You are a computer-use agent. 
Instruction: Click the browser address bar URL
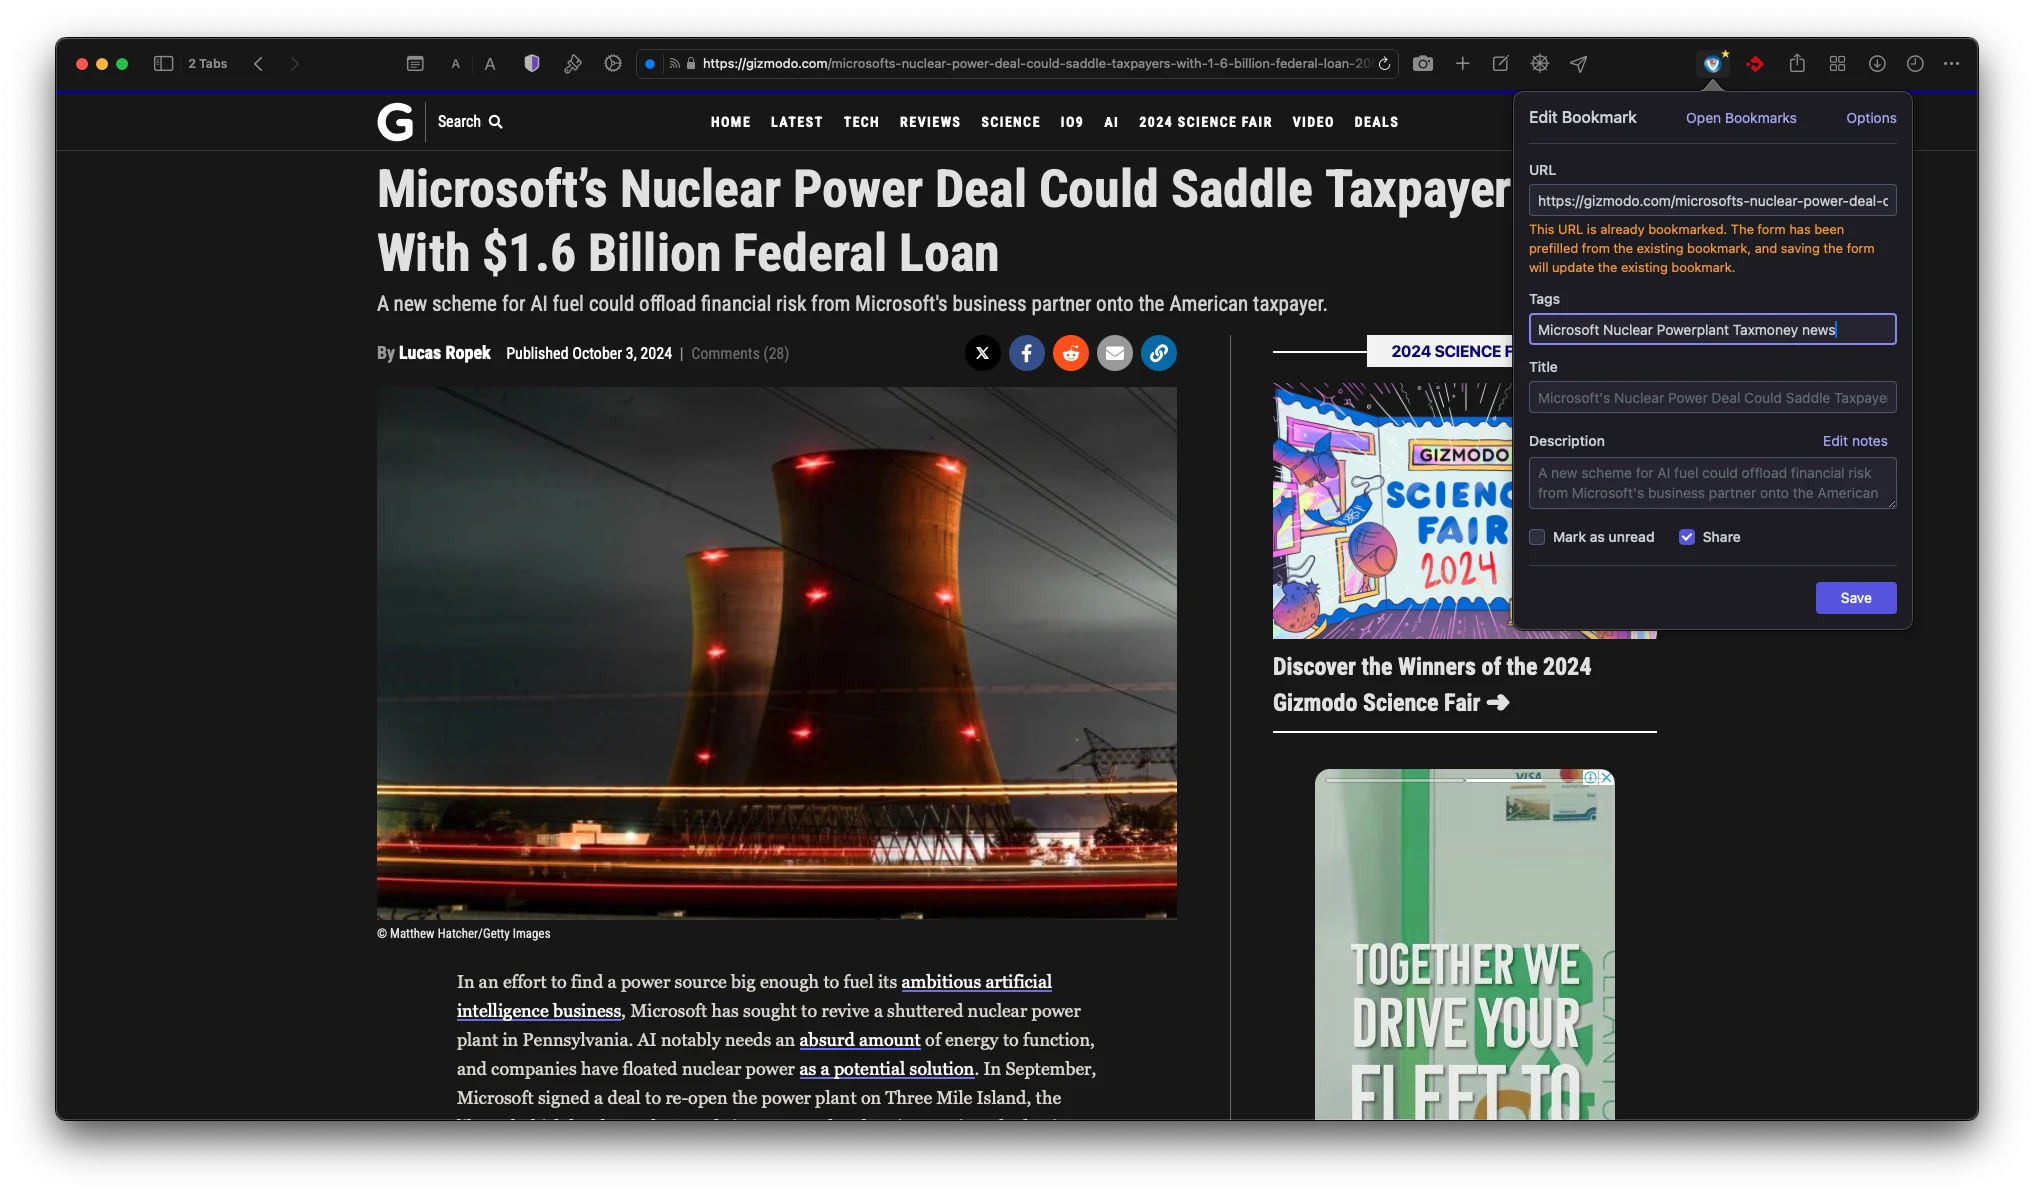coord(1035,64)
